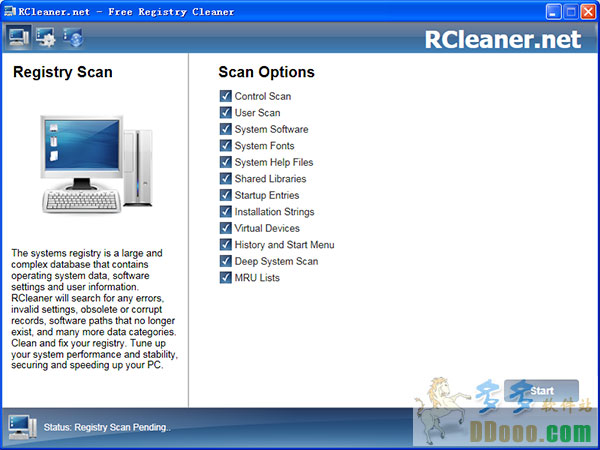Toggle the System Fonts checkbox

tap(225, 145)
